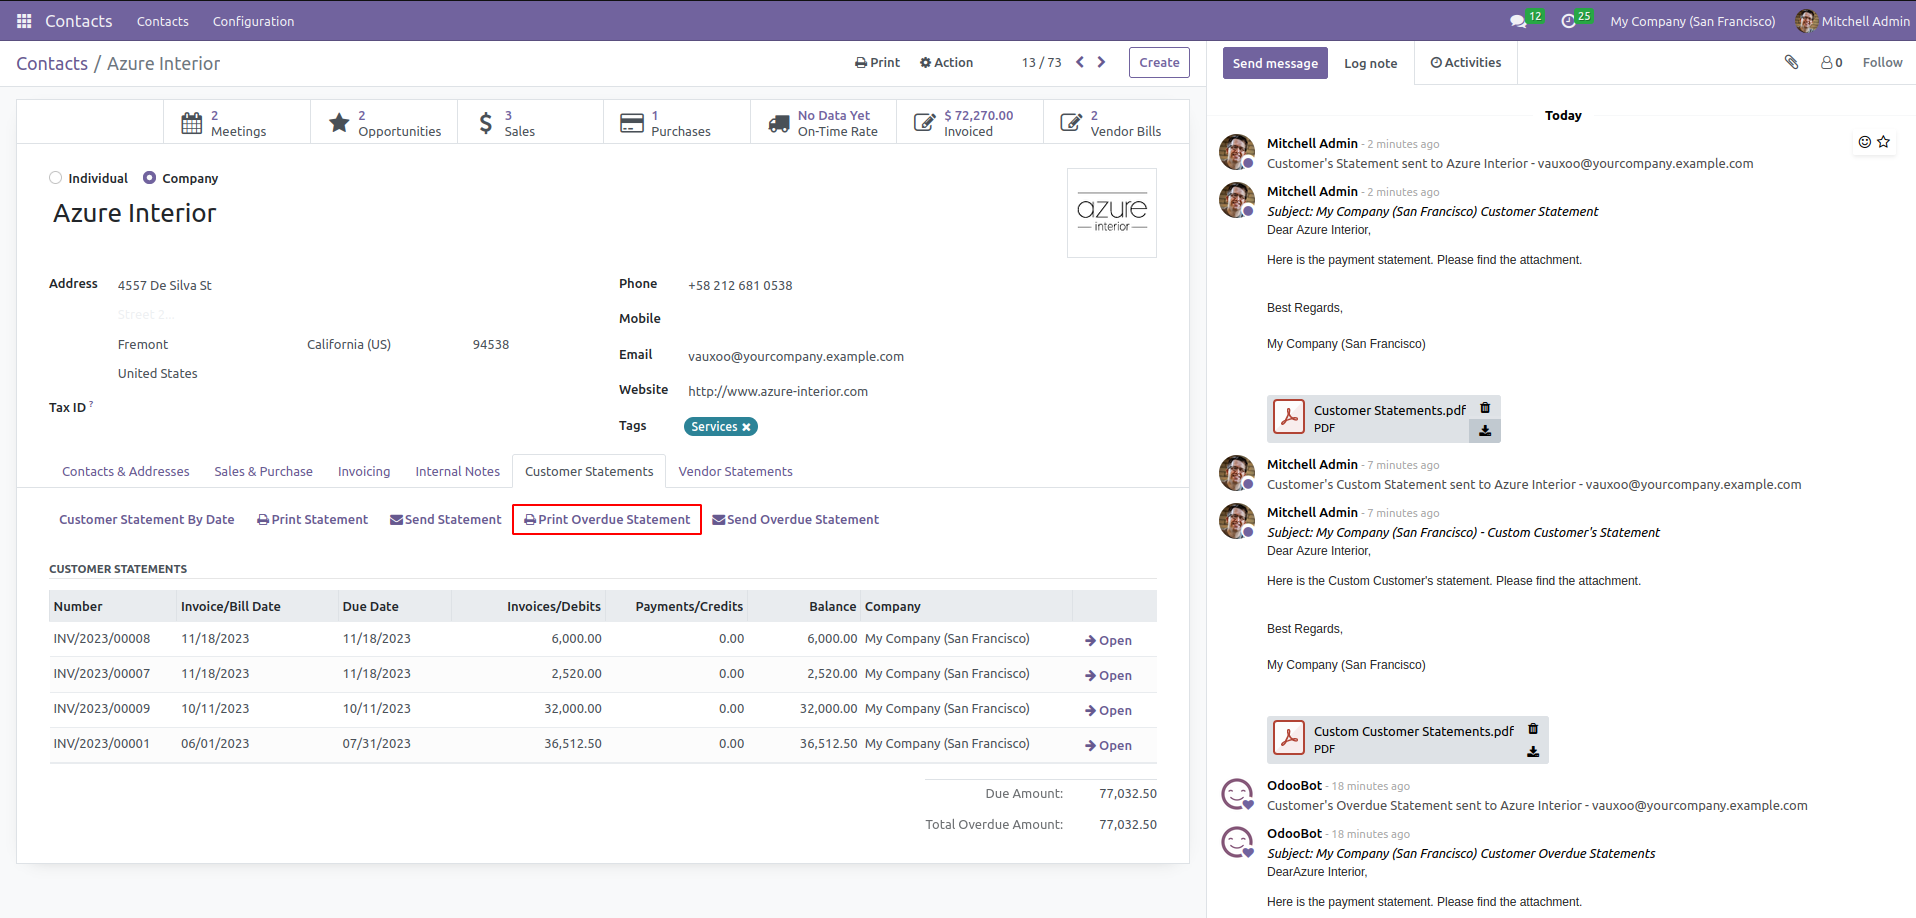Click the phone number +58 212 681 0538
Image resolution: width=1916 pixels, height=918 pixels.
(x=740, y=285)
